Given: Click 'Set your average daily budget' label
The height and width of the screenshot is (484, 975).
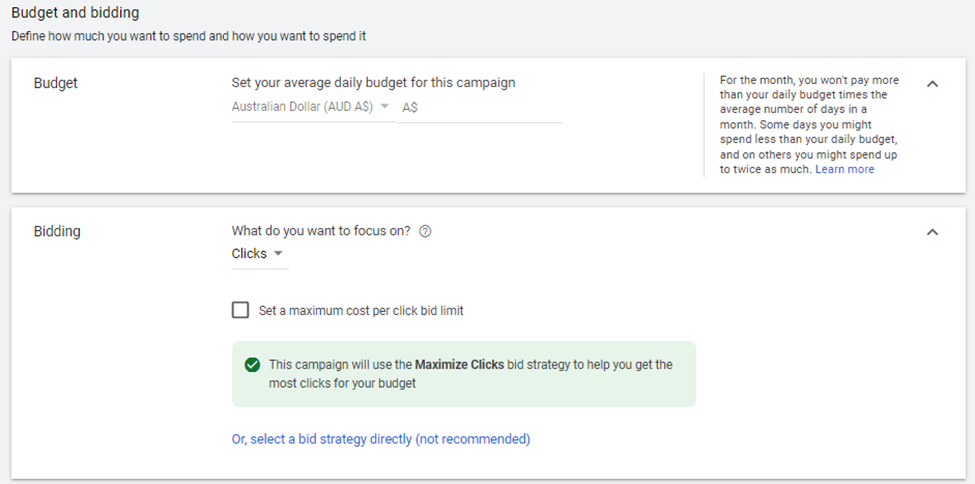Looking at the screenshot, I should click(373, 83).
